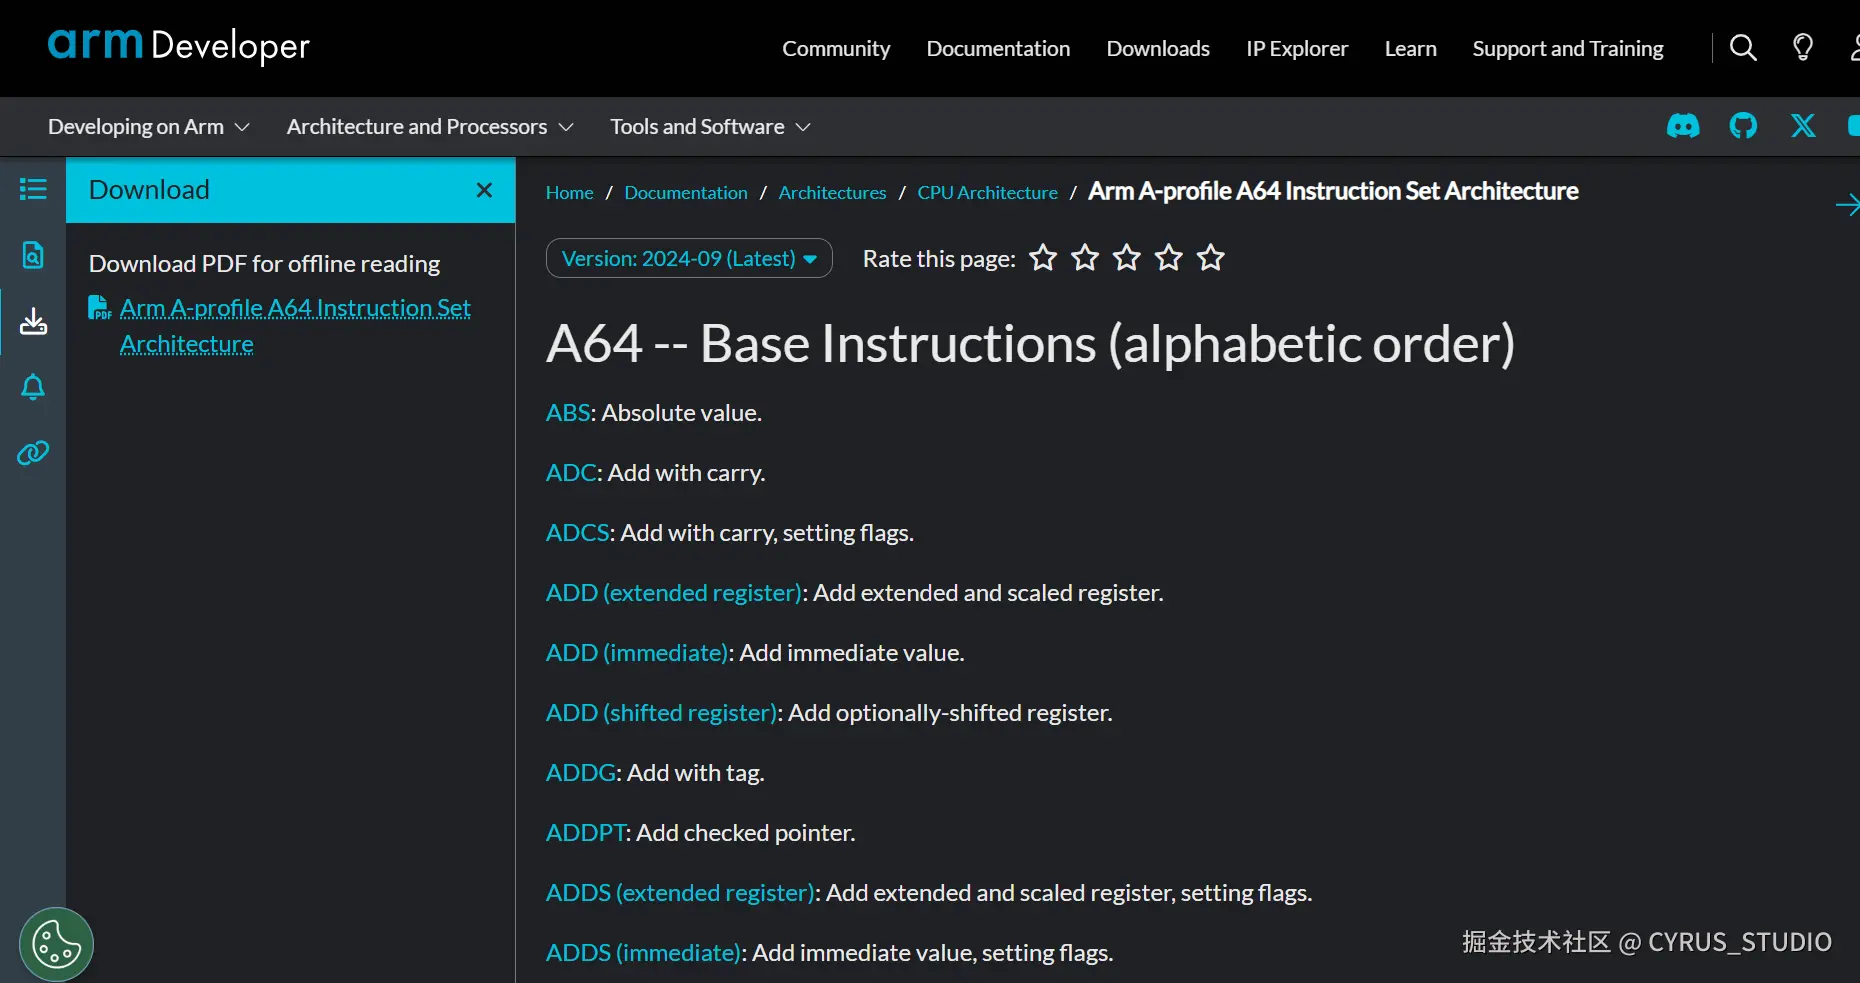This screenshot has width=1860, height=983.
Task: Click the 'Download PDF for offline reading' text
Action: pos(265,264)
